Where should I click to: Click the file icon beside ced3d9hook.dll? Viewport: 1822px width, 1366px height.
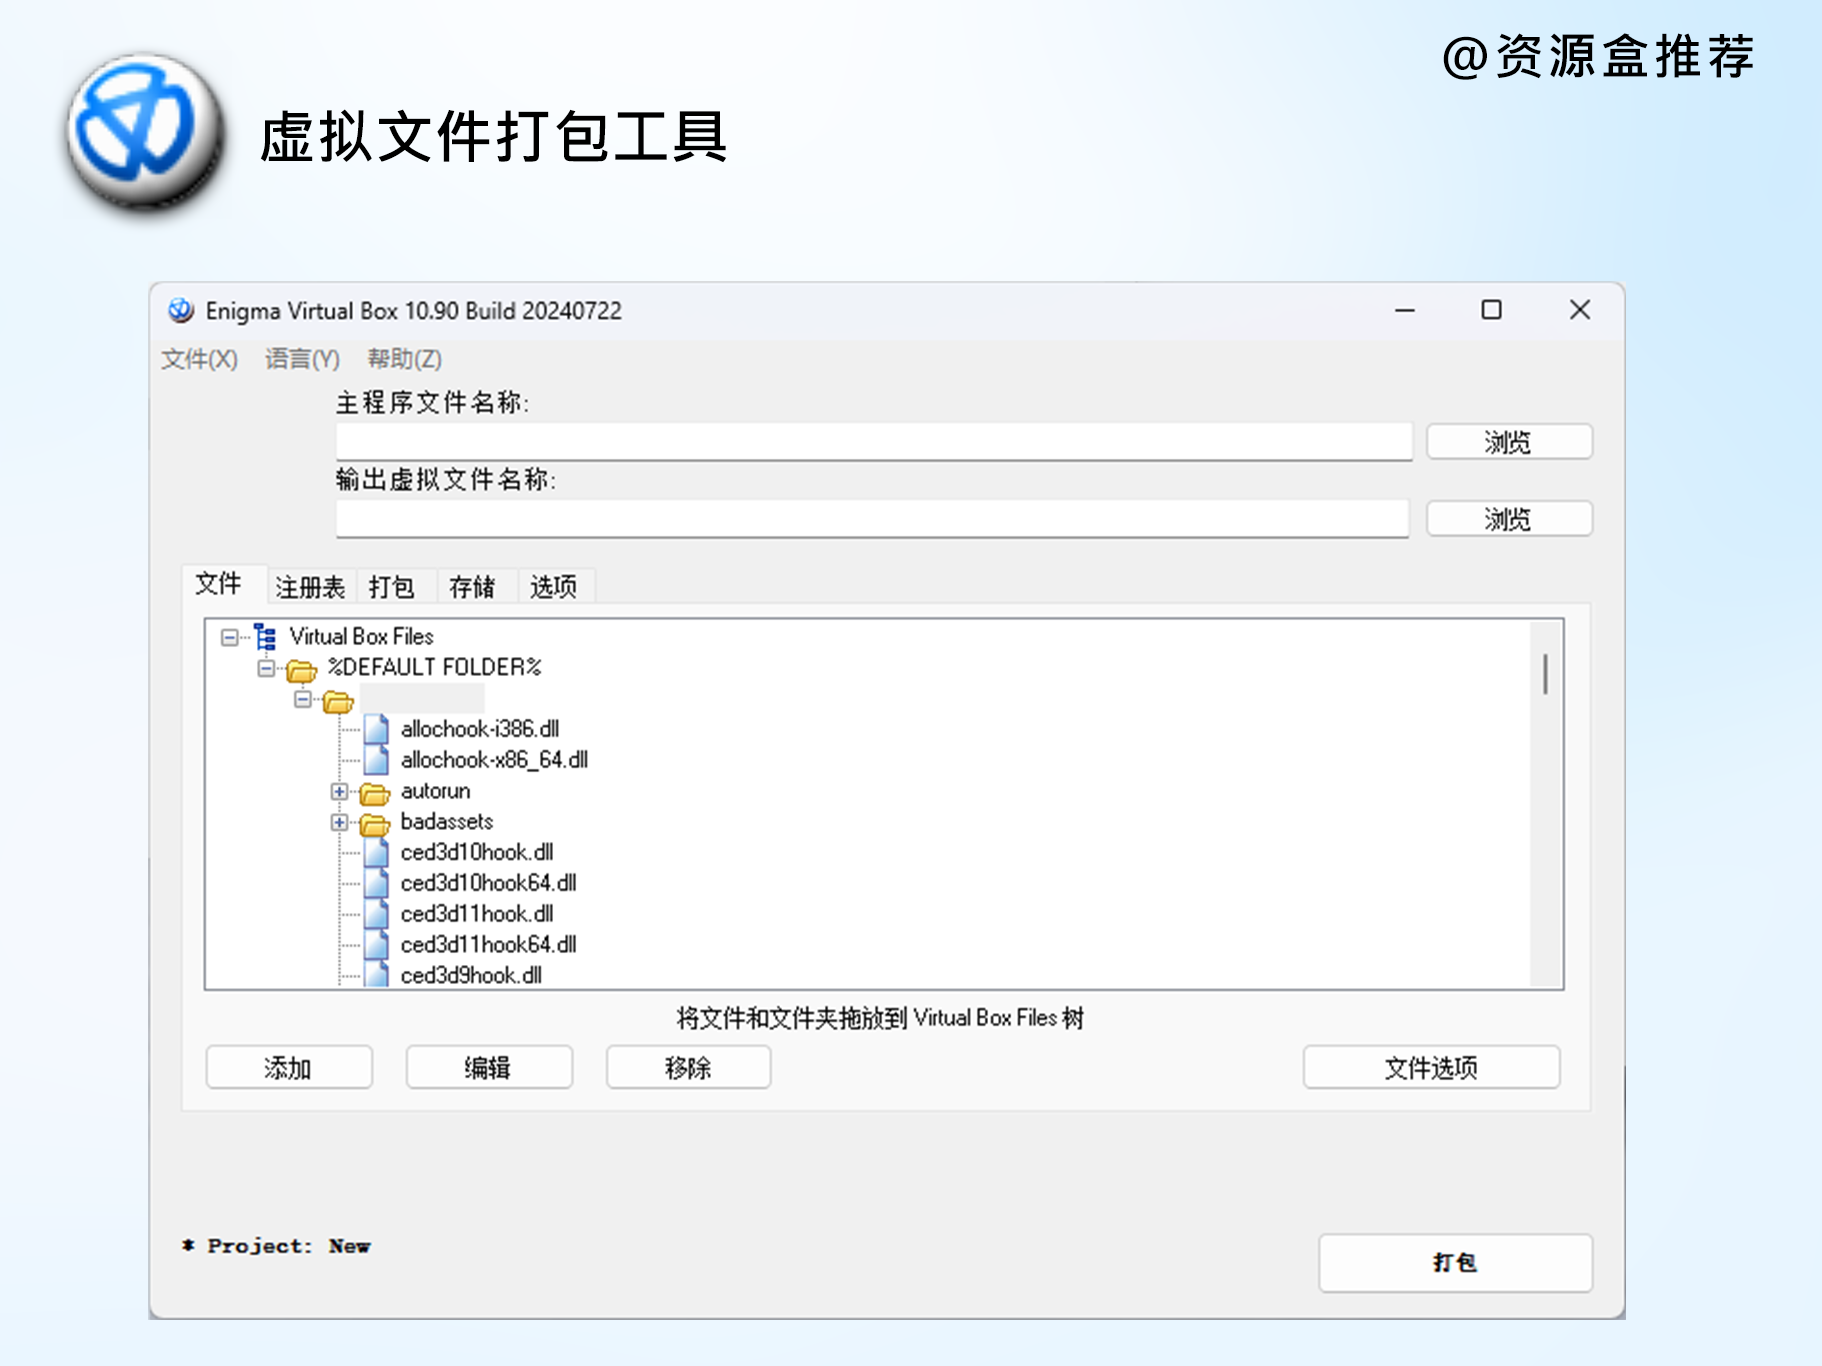tap(376, 975)
